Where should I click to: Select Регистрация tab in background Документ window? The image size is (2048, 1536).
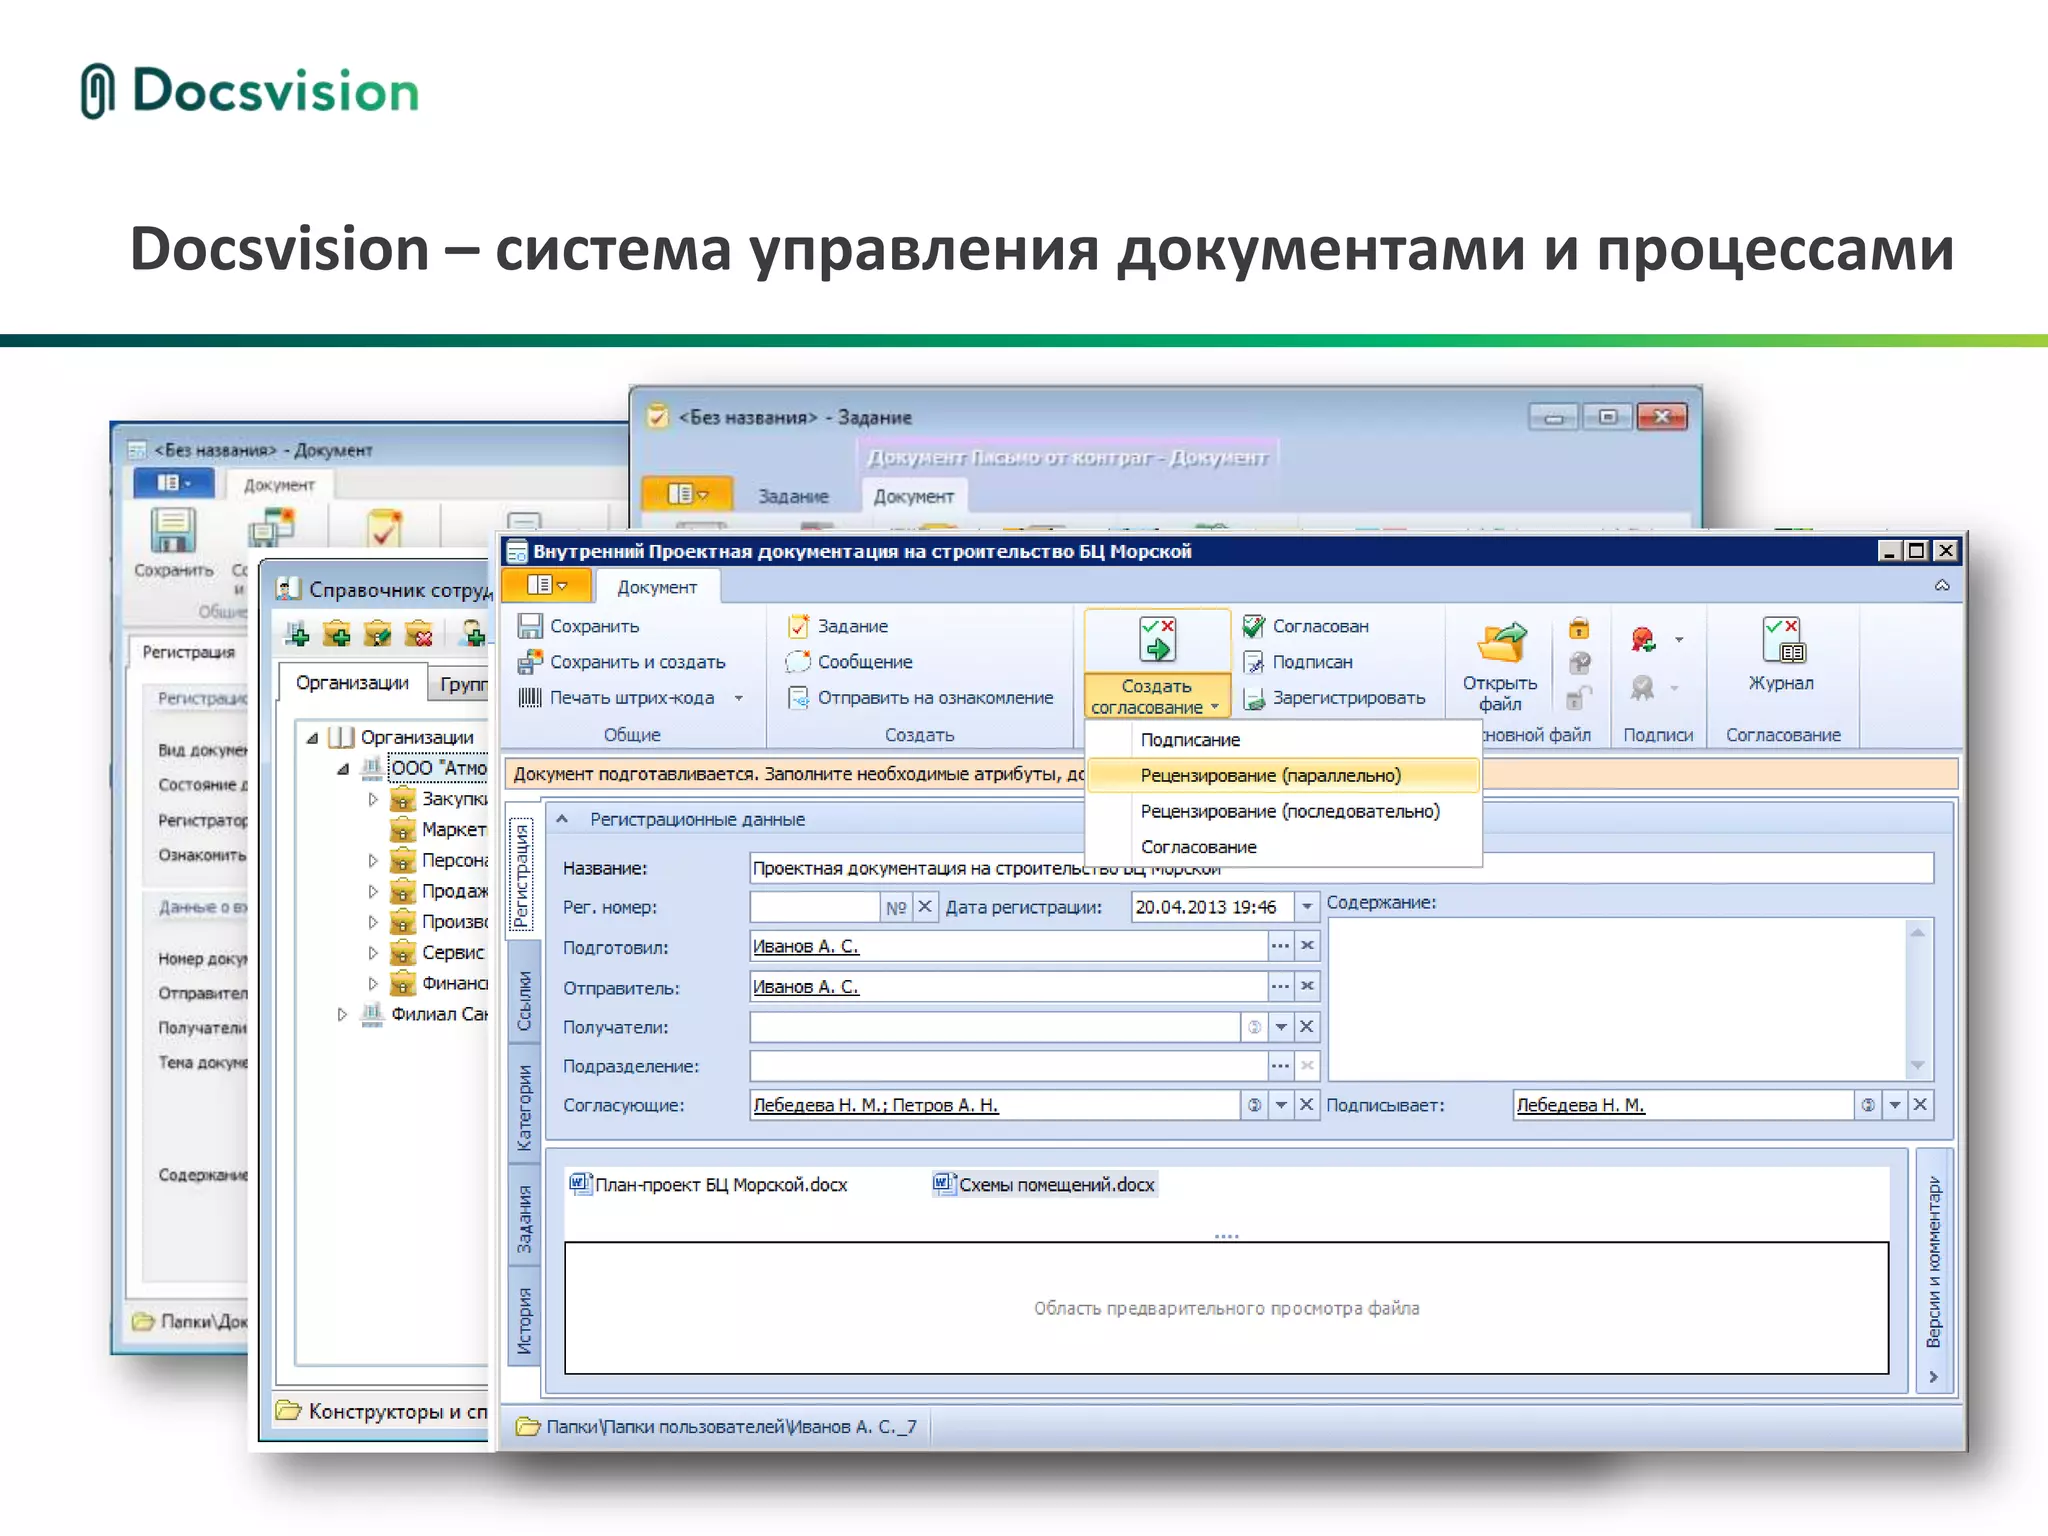[x=188, y=652]
